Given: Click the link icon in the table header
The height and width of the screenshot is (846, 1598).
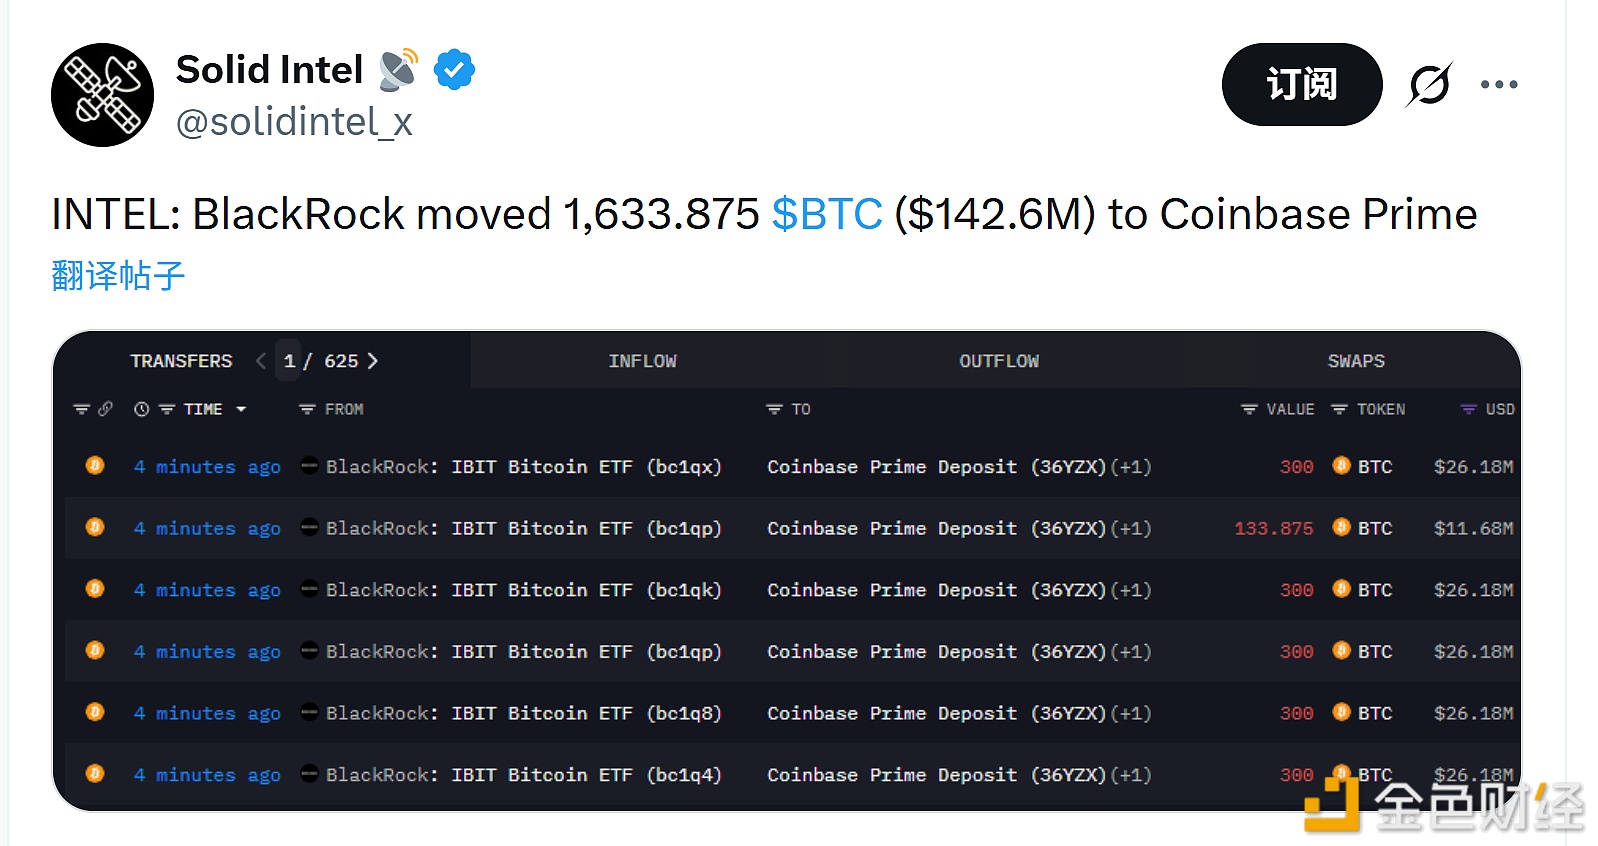Looking at the screenshot, I should tap(106, 409).
